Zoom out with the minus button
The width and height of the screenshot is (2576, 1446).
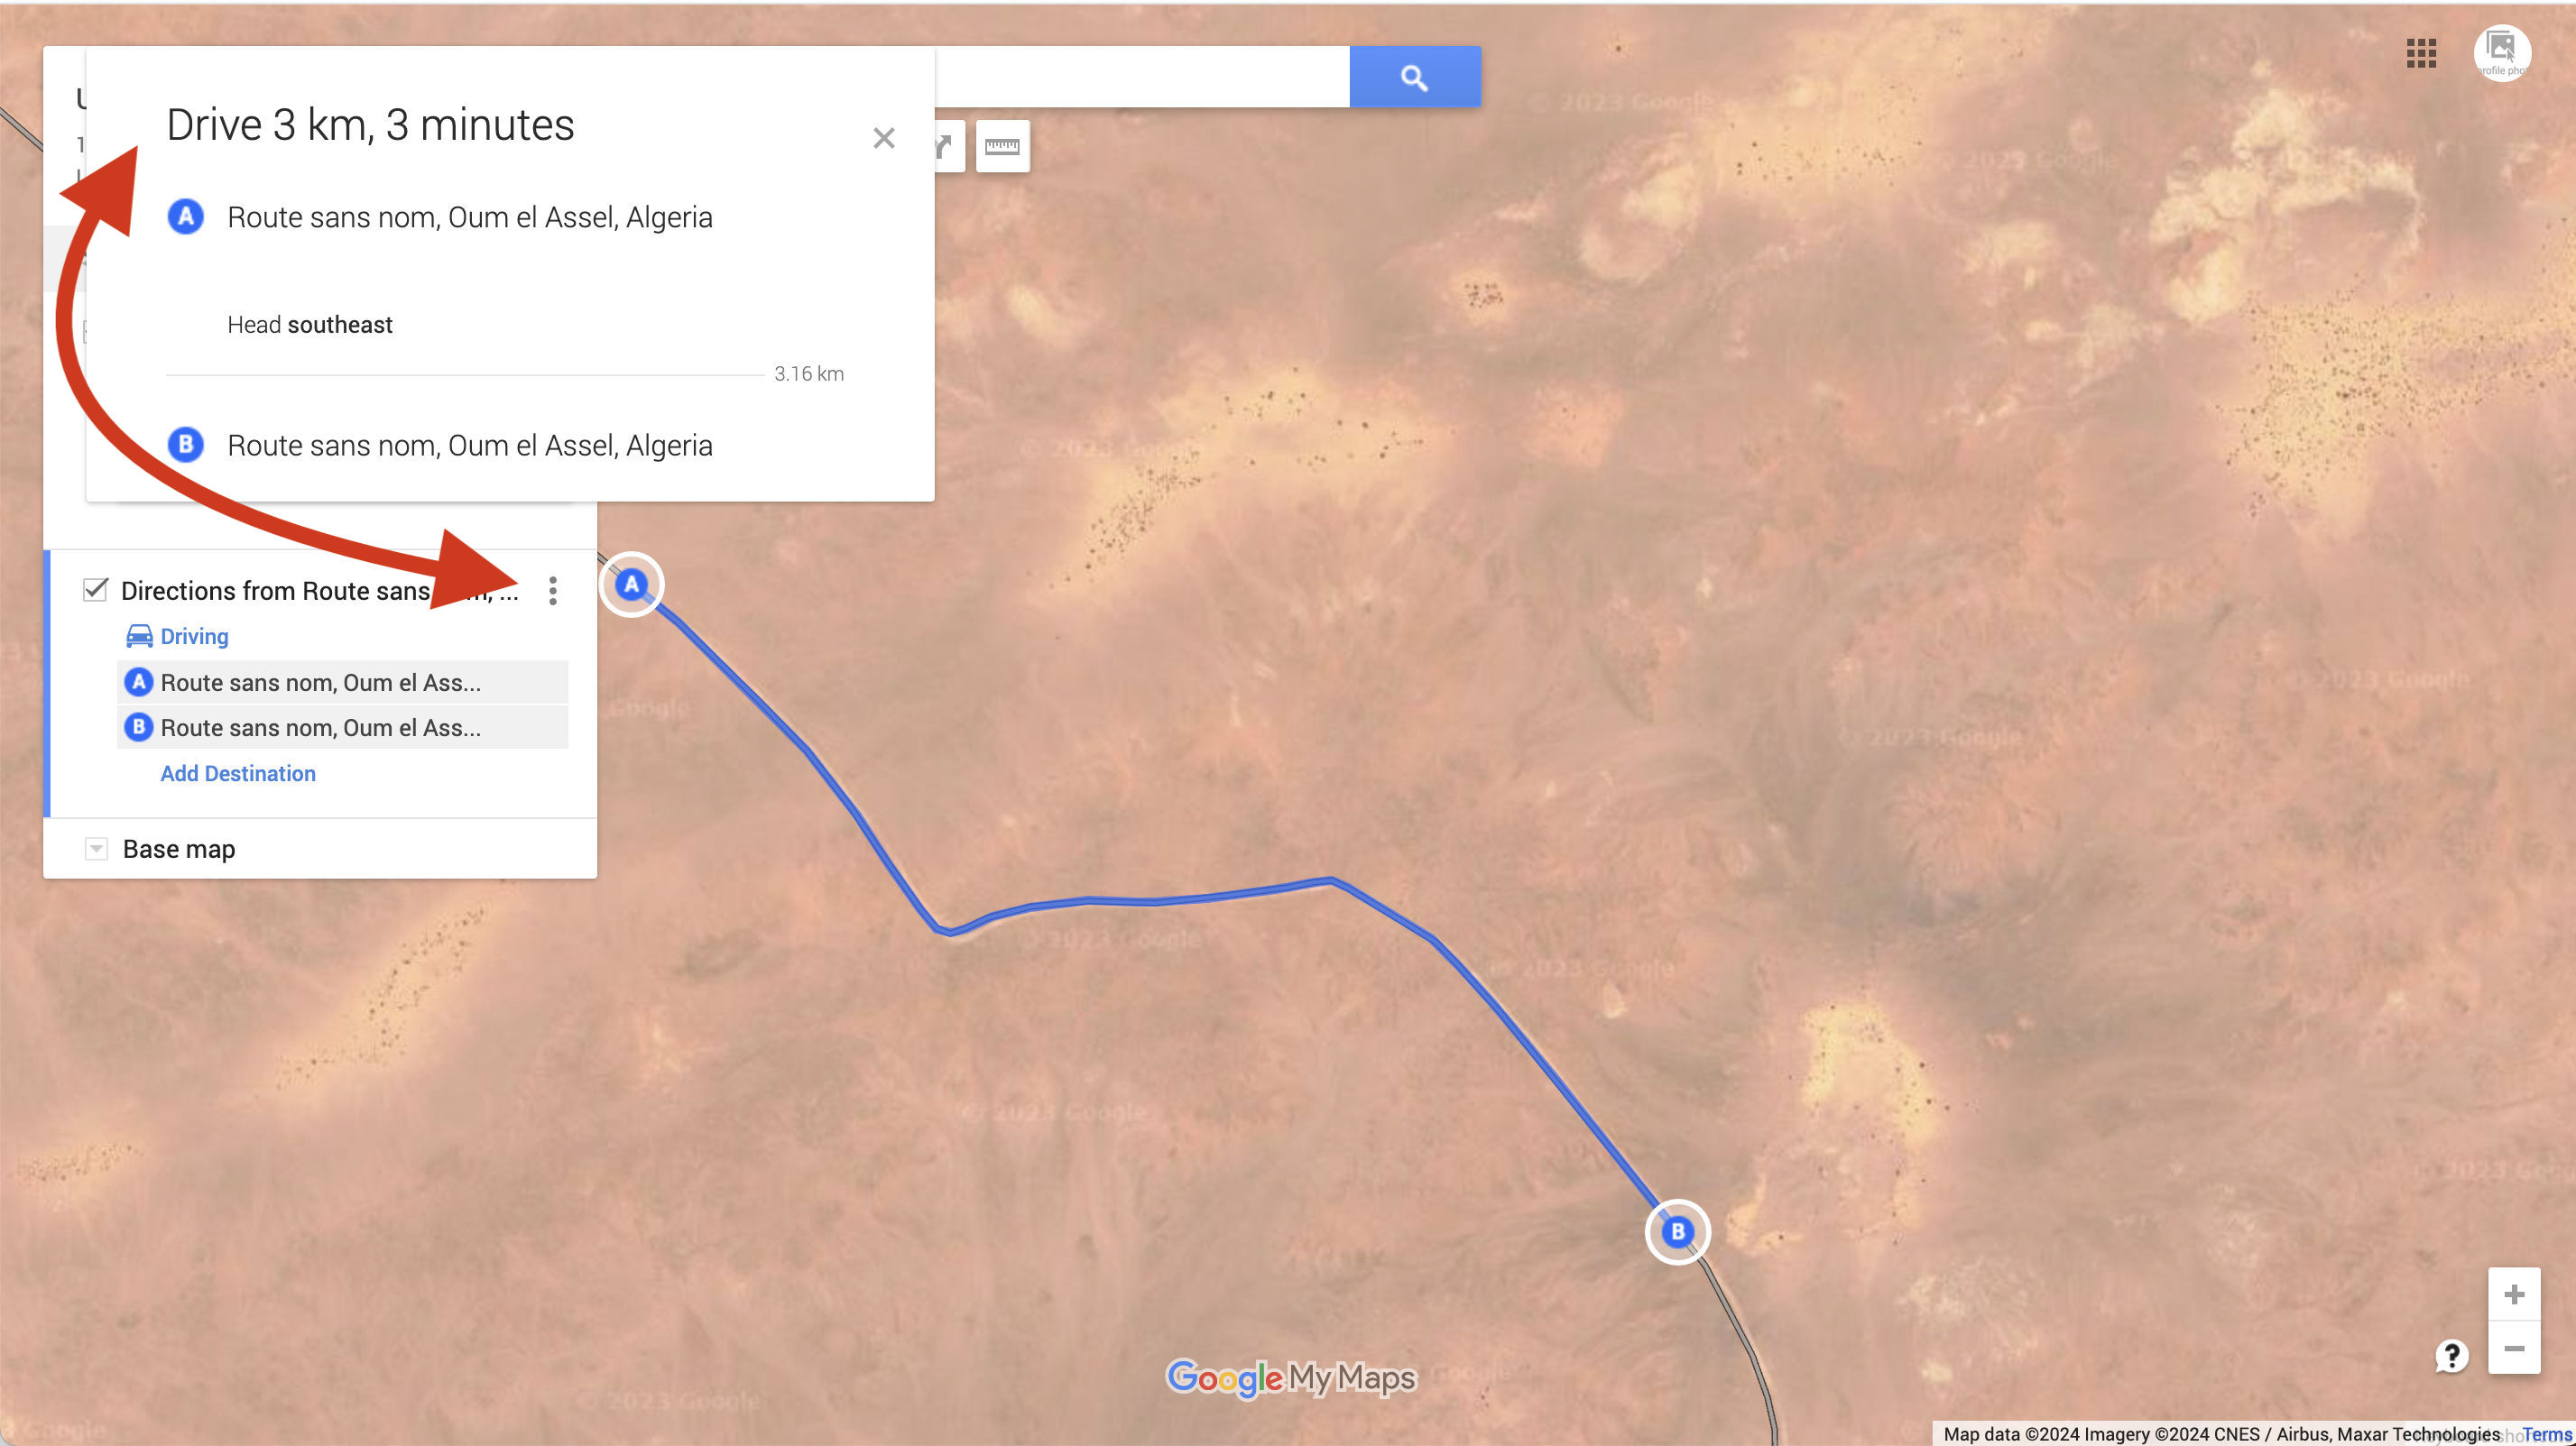pyautogui.click(x=2514, y=1348)
